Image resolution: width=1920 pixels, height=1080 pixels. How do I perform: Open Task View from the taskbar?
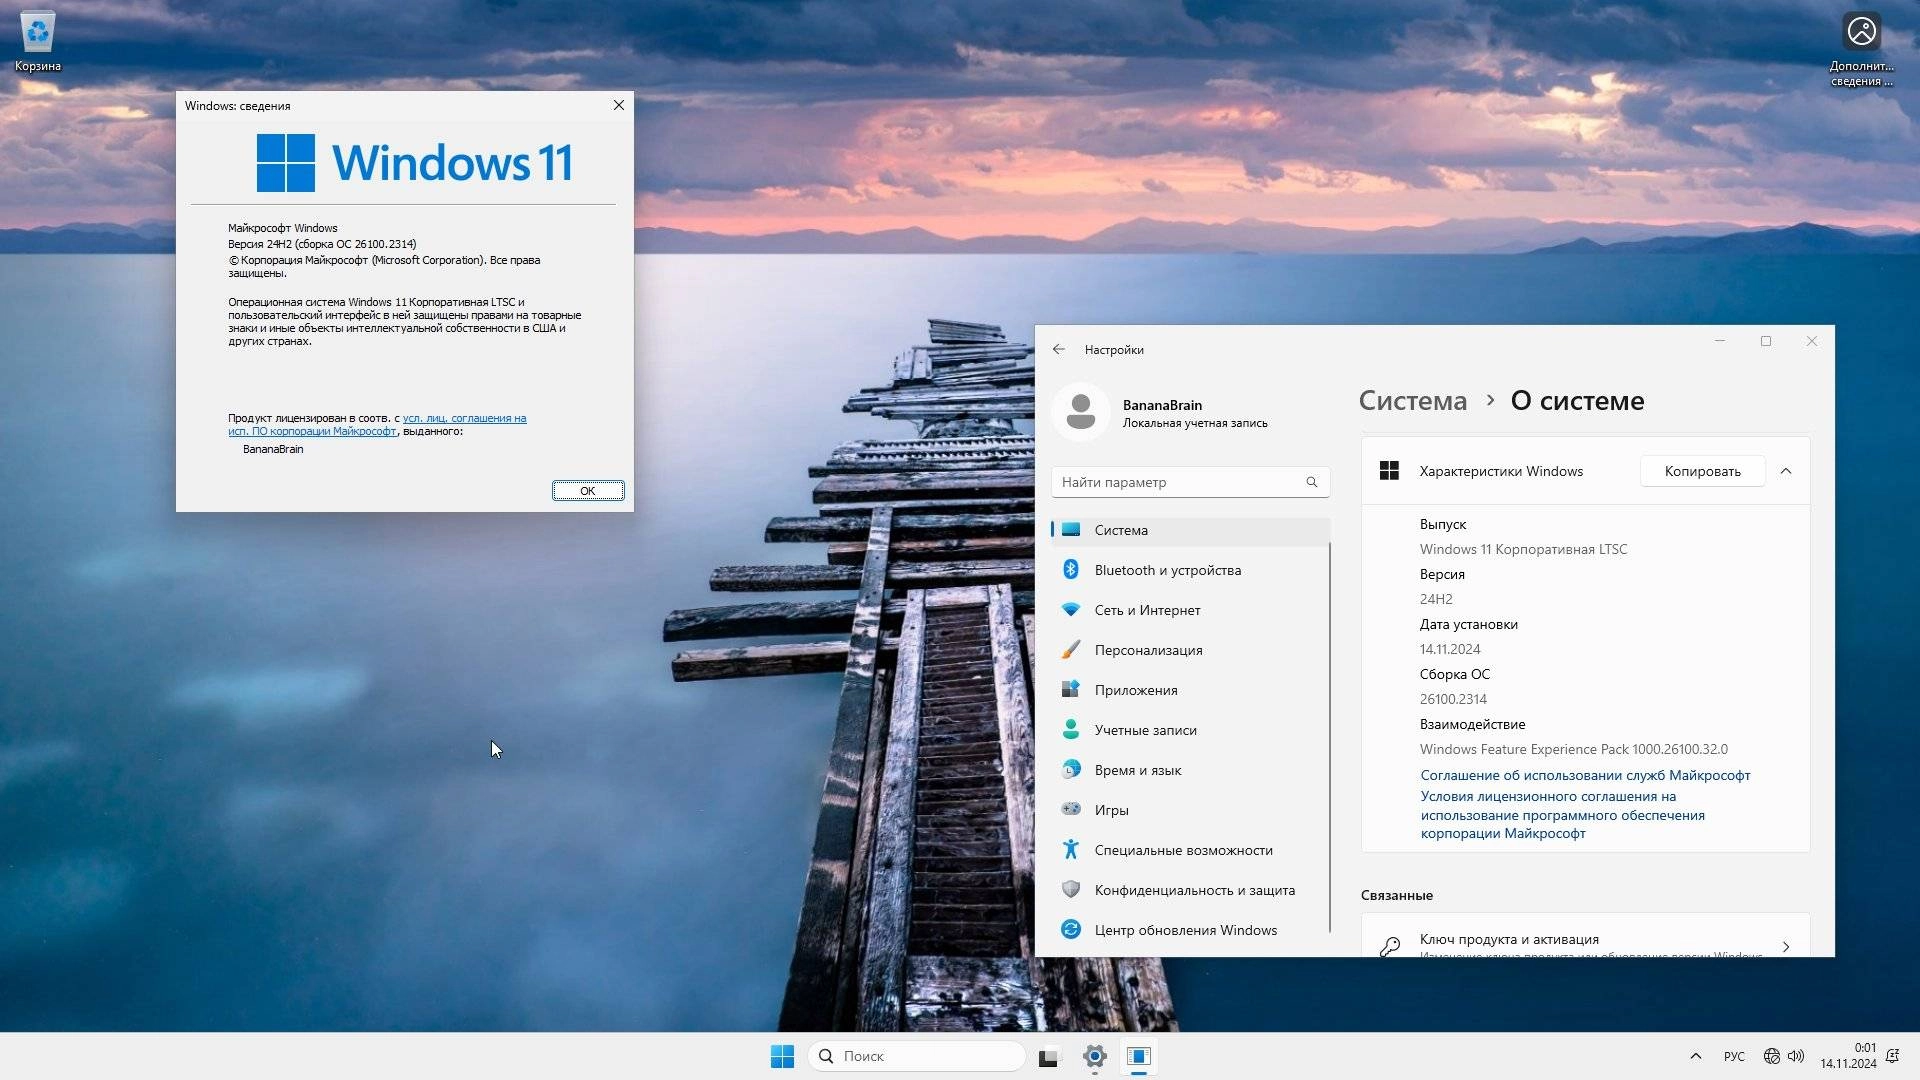pyautogui.click(x=1048, y=1056)
